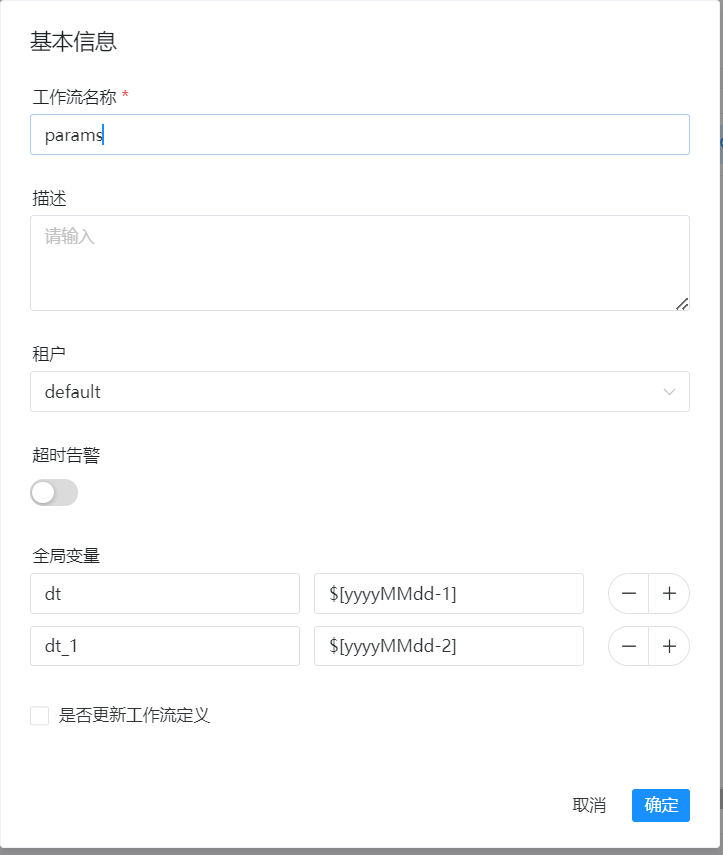Click the $[yyyyMMdd-2] value field
Image resolution: width=723 pixels, height=855 pixels.
[448, 646]
